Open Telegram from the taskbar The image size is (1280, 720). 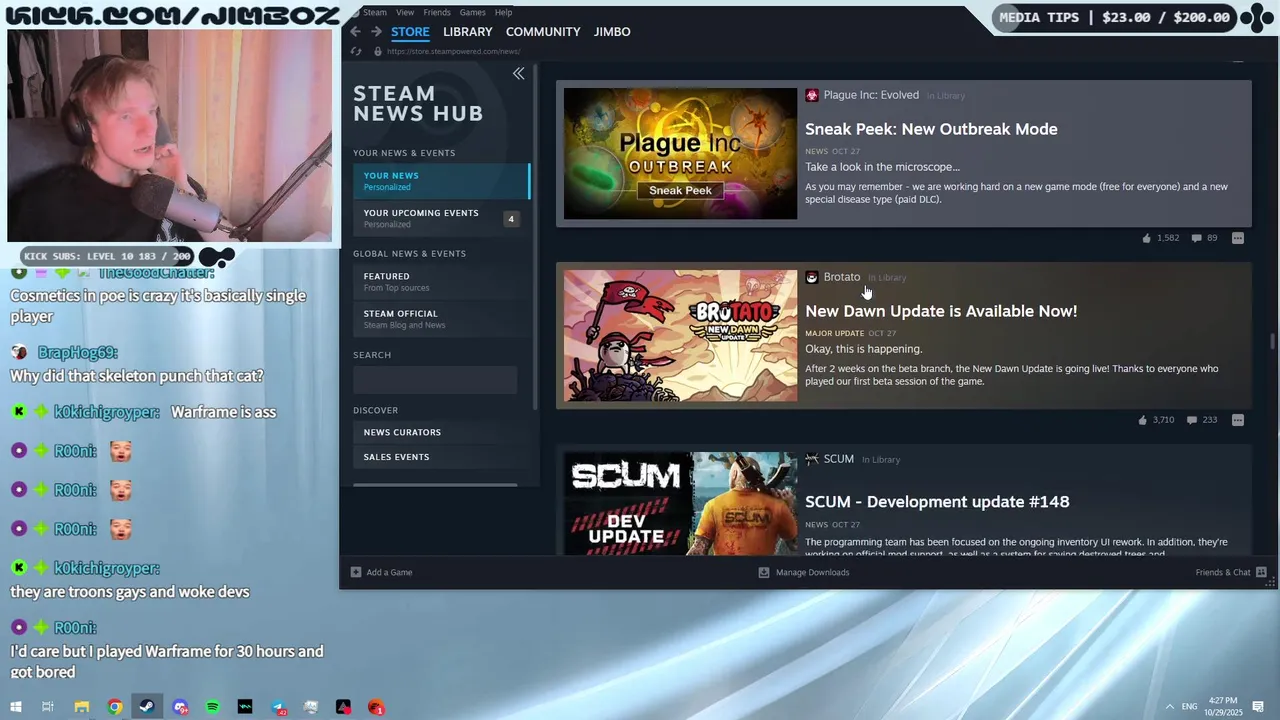(279, 707)
